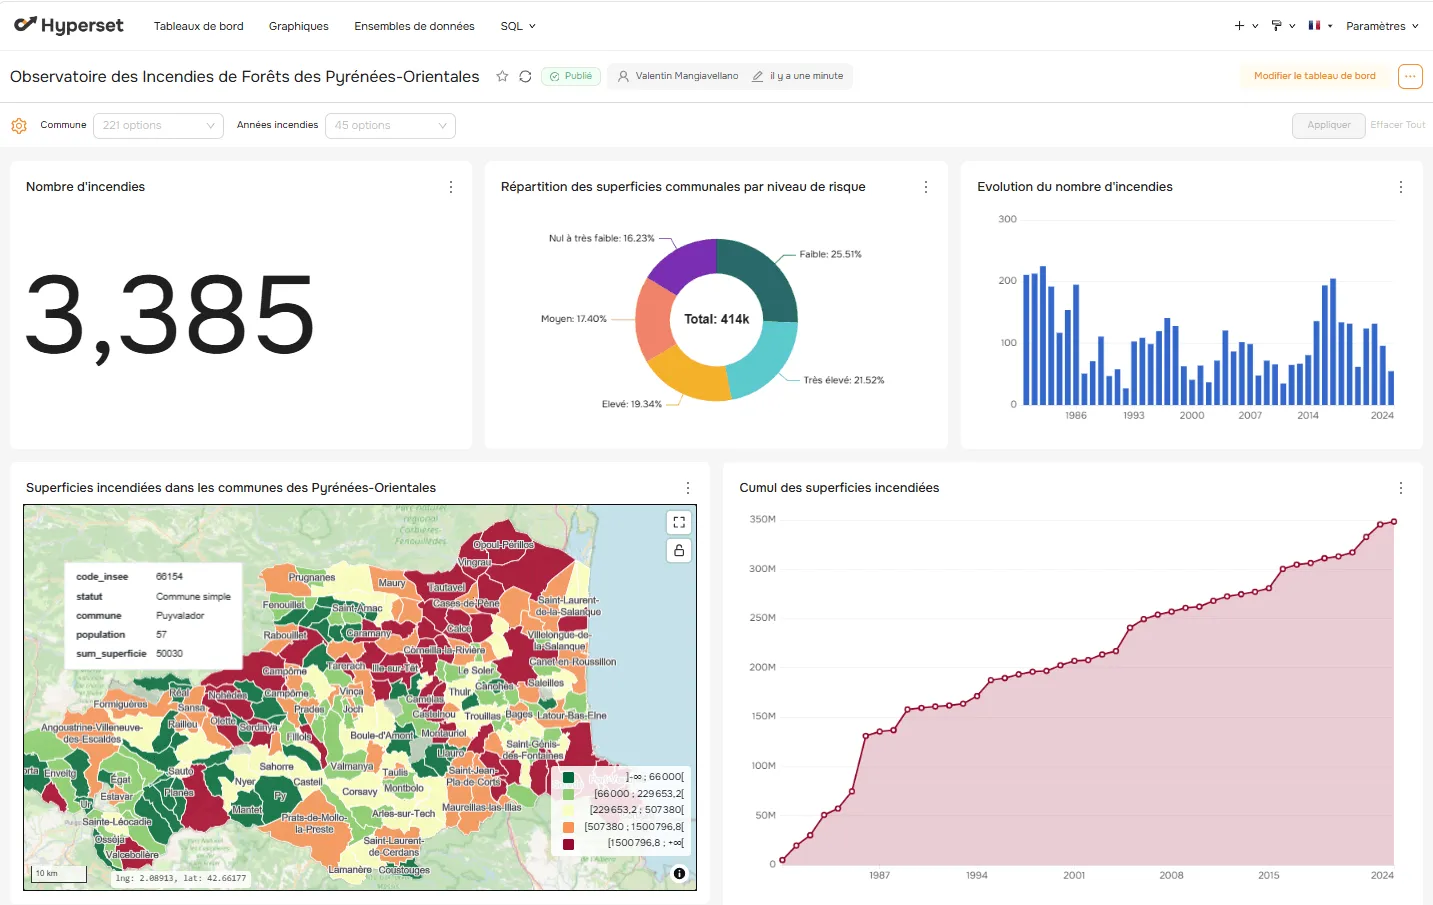The height and width of the screenshot is (905, 1433).
Task: Click the Moyen: 17.40% donut label
Action: coord(574,319)
